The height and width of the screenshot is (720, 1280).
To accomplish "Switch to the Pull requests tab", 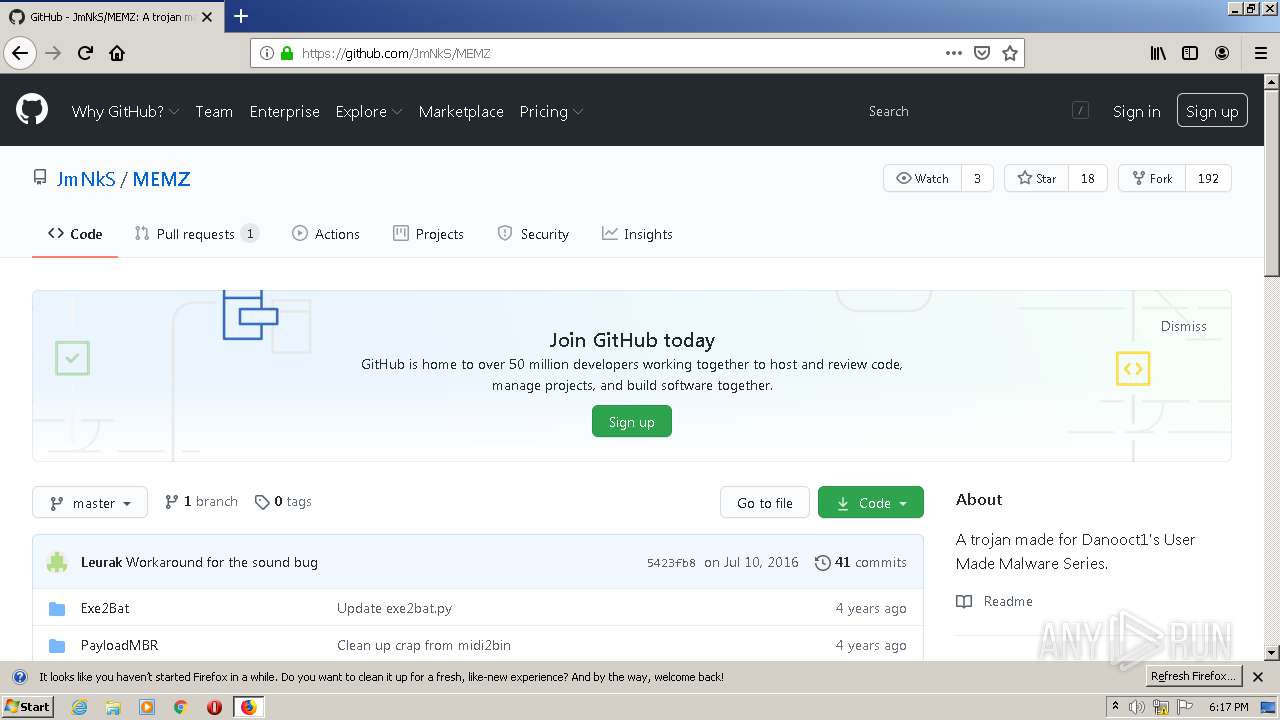I will tap(197, 234).
